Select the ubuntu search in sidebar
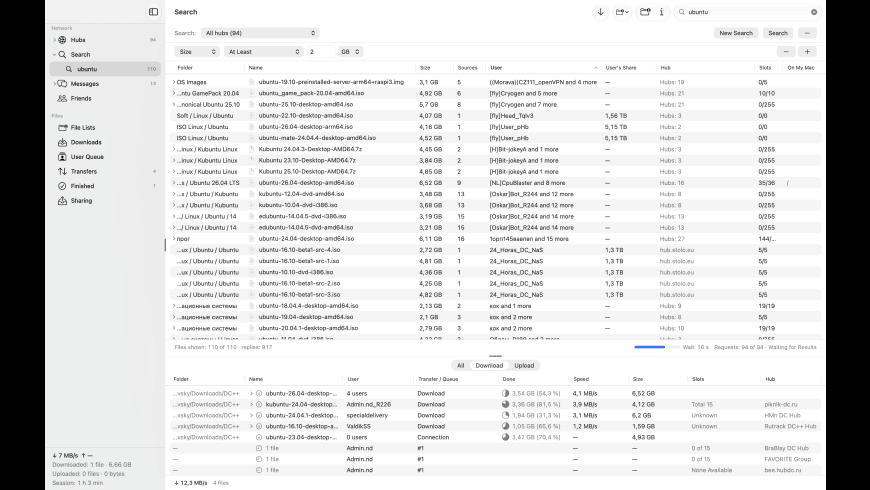The height and width of the screenshot is (490, 870). point(105,69)
